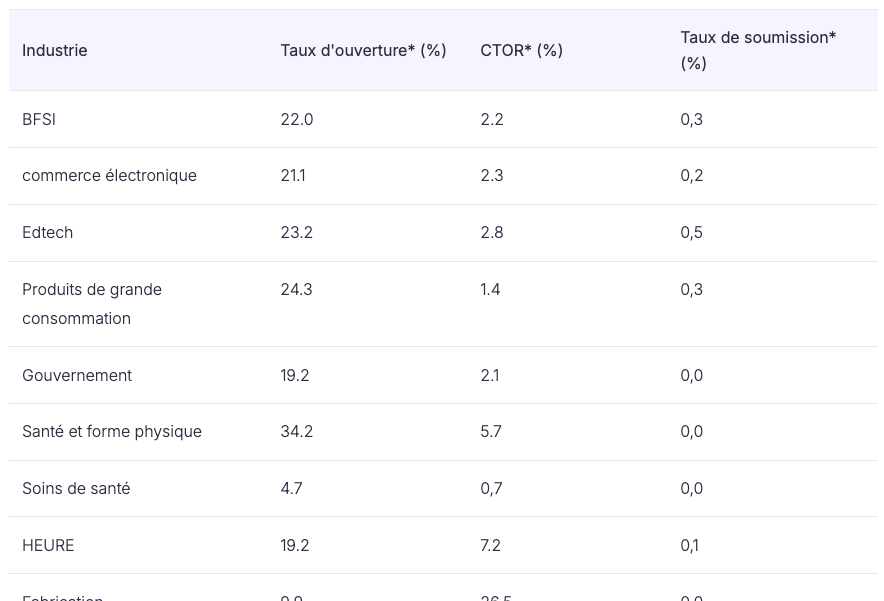Select the Edtech row label

pyautogui.click(x=47, y=232)
